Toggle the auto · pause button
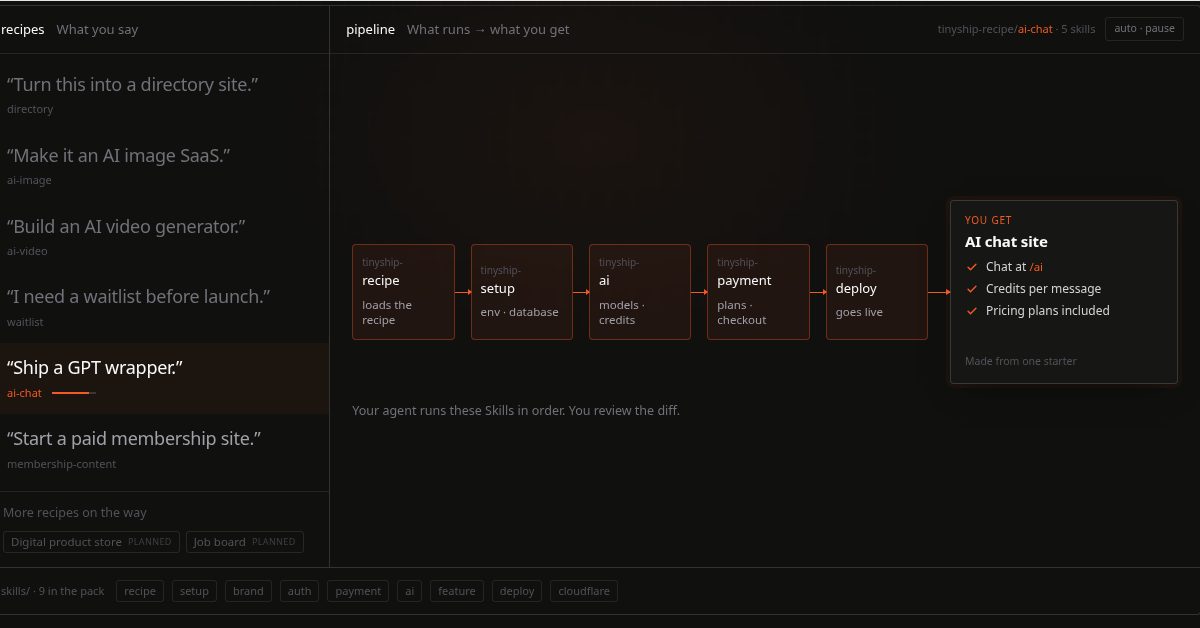Screen dimensions: 1200x628 point(1144,29)
